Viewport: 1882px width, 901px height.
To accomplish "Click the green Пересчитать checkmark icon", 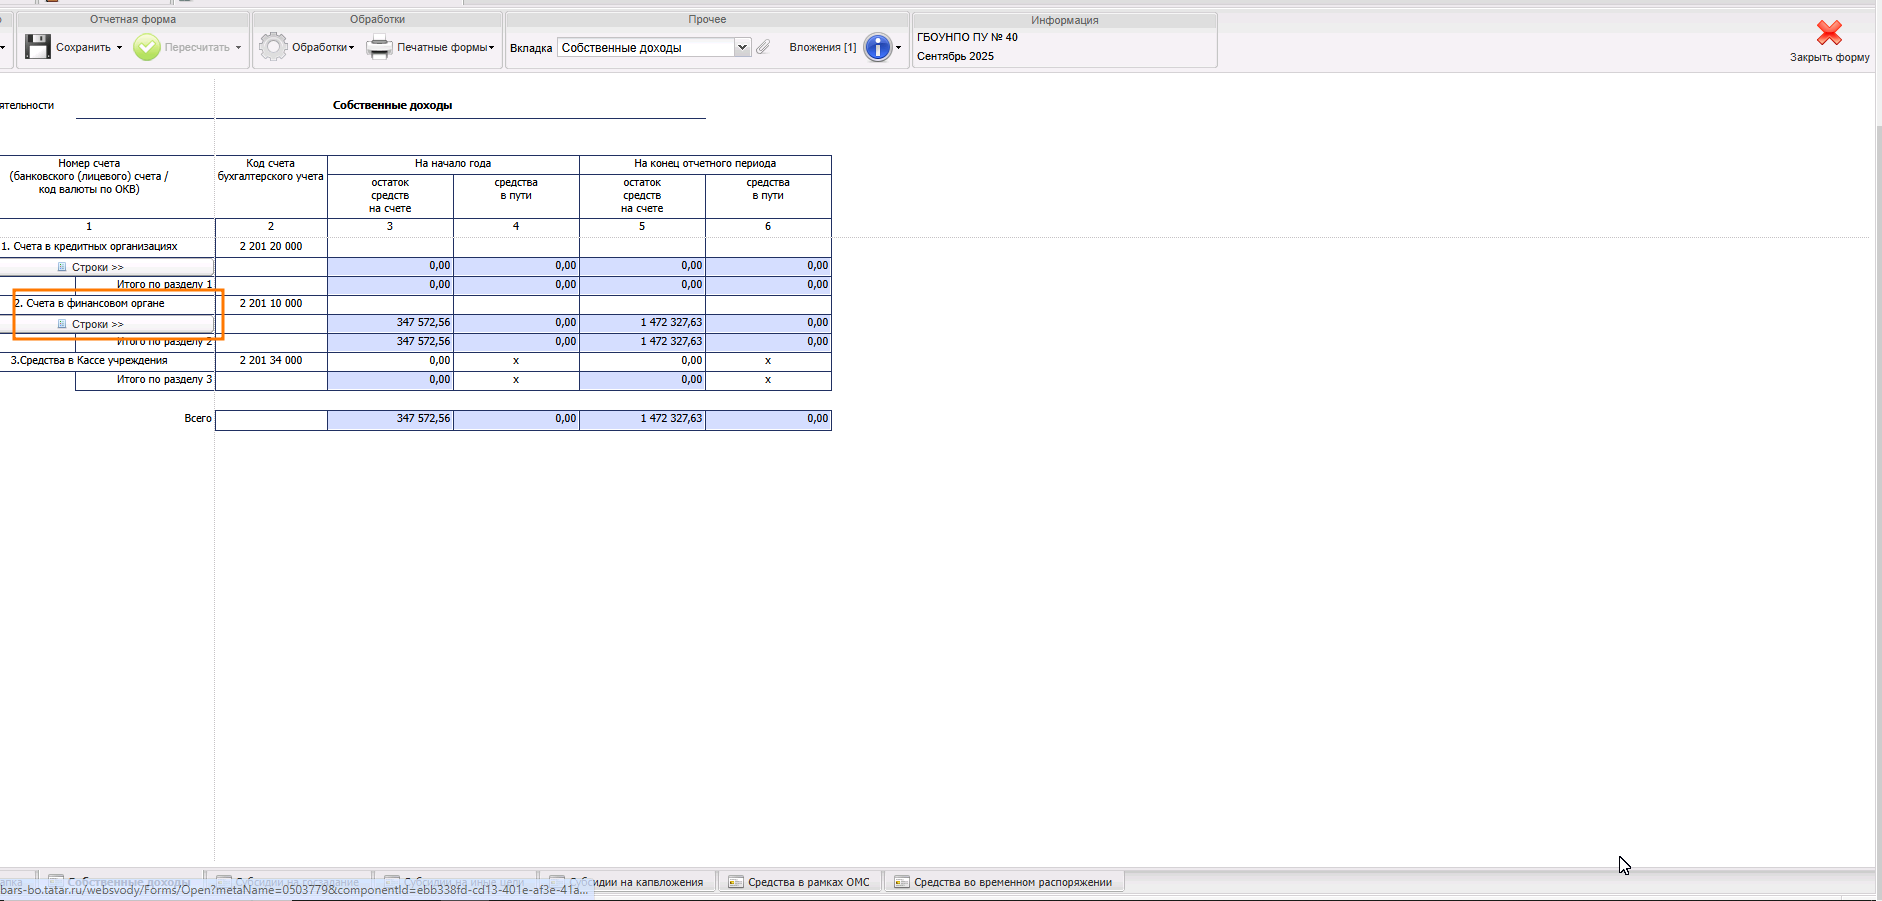I will [x=147, y=47].
